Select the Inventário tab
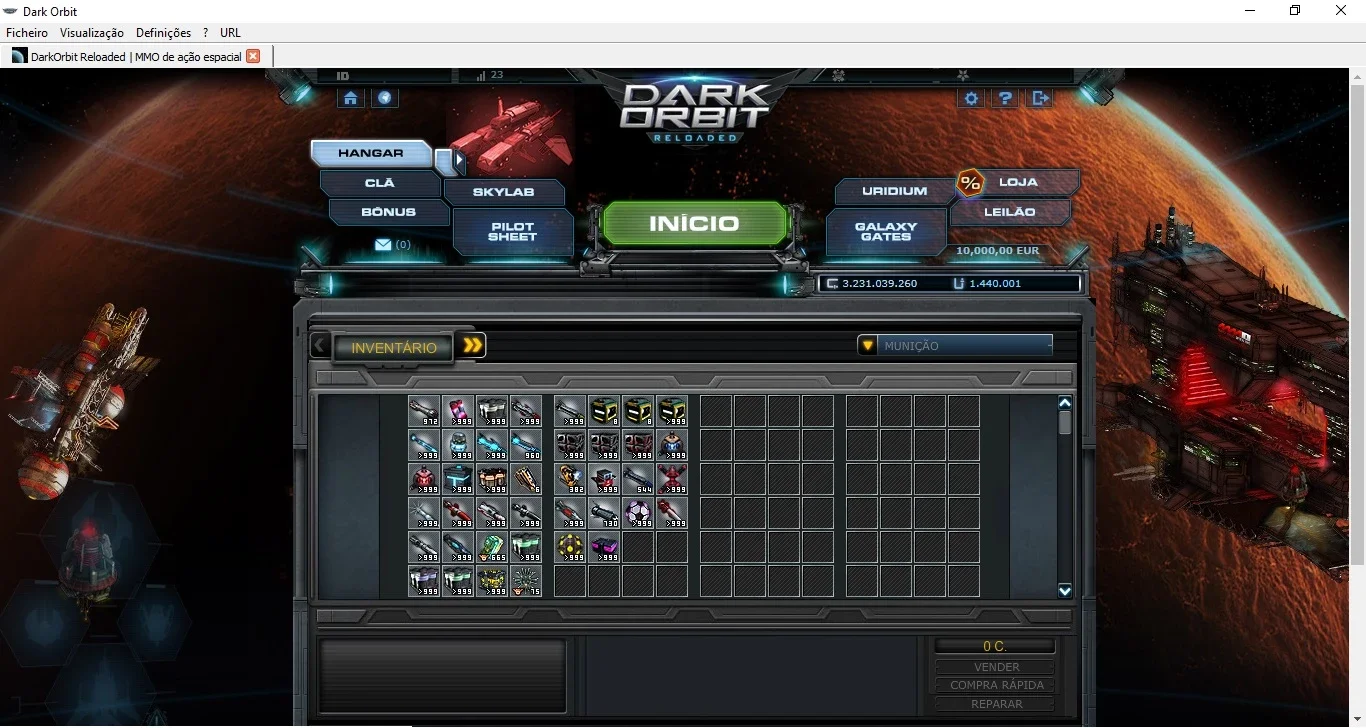 coord(394,347)
